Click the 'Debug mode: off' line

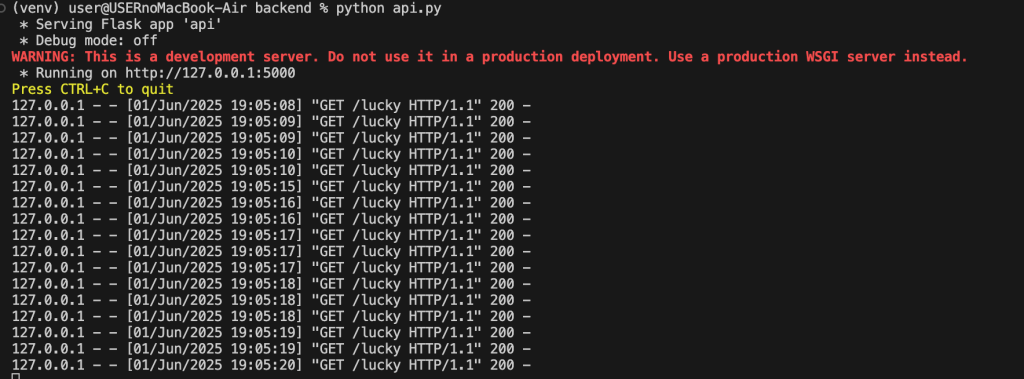pos(88,41)
